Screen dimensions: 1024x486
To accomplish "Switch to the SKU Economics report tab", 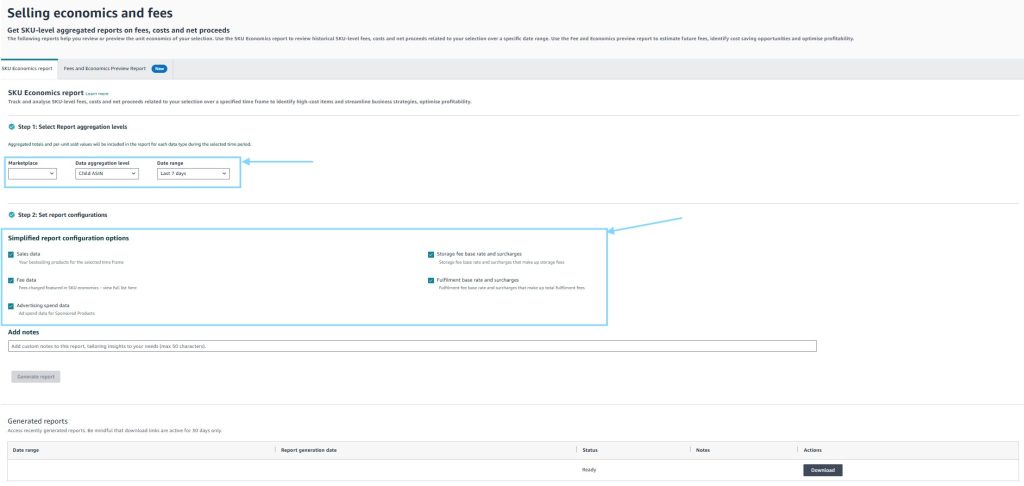I will point(28,68).
